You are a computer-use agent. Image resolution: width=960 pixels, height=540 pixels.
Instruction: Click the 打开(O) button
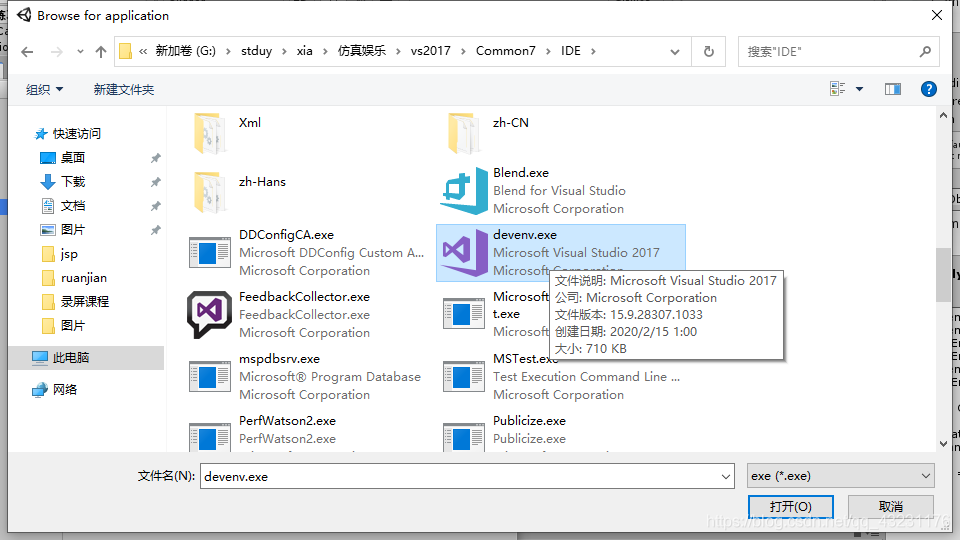(x=790, y=506)
